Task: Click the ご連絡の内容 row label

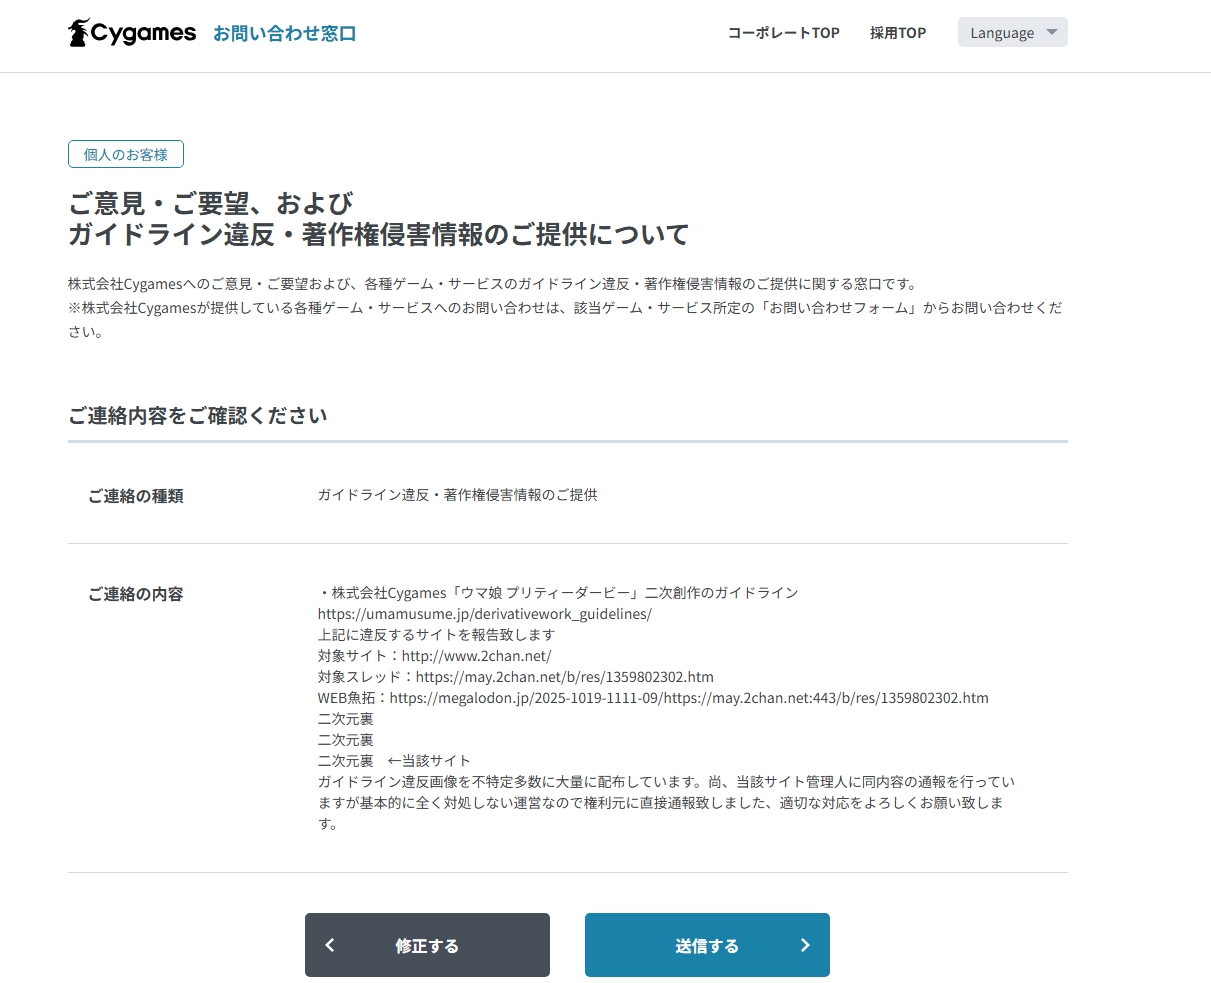Action: click(x=136, y=594)
